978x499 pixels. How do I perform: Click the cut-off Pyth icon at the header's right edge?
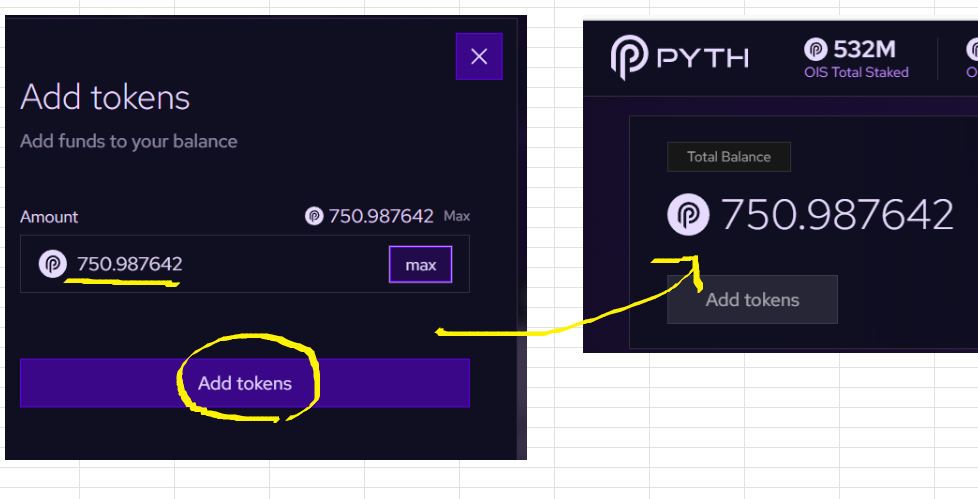coord(972,49)
